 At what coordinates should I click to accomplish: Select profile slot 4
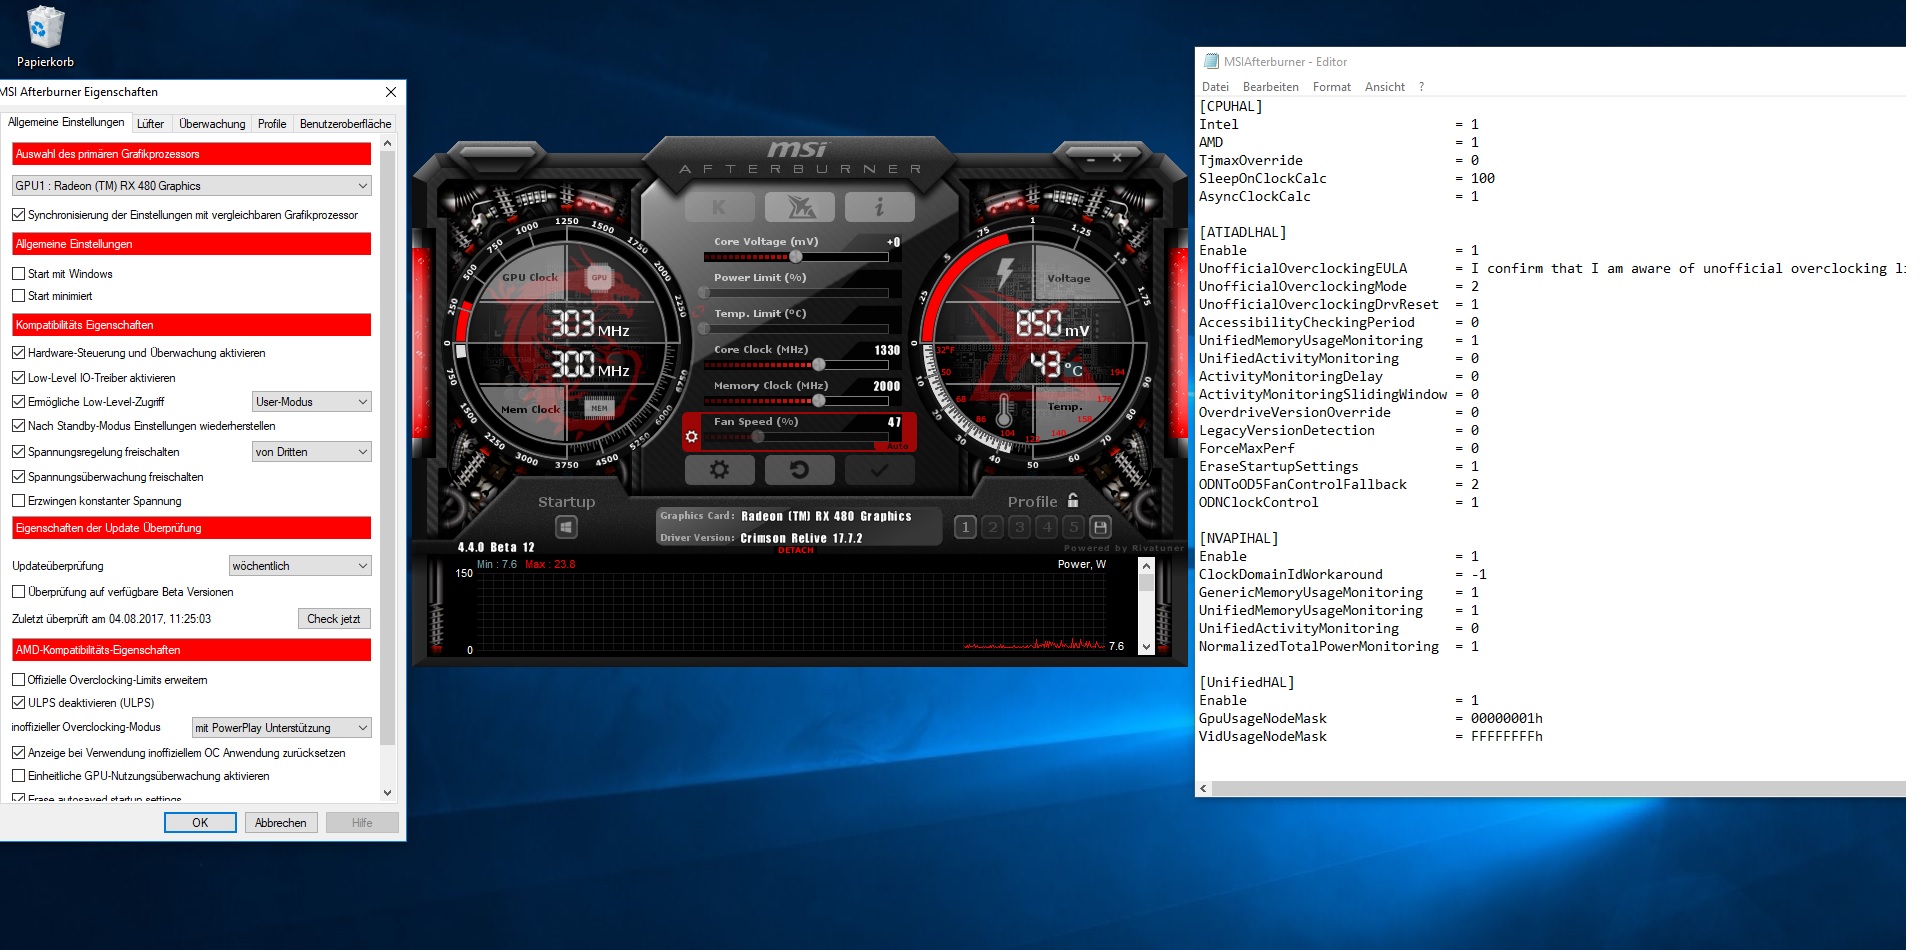click(1046, 527)
